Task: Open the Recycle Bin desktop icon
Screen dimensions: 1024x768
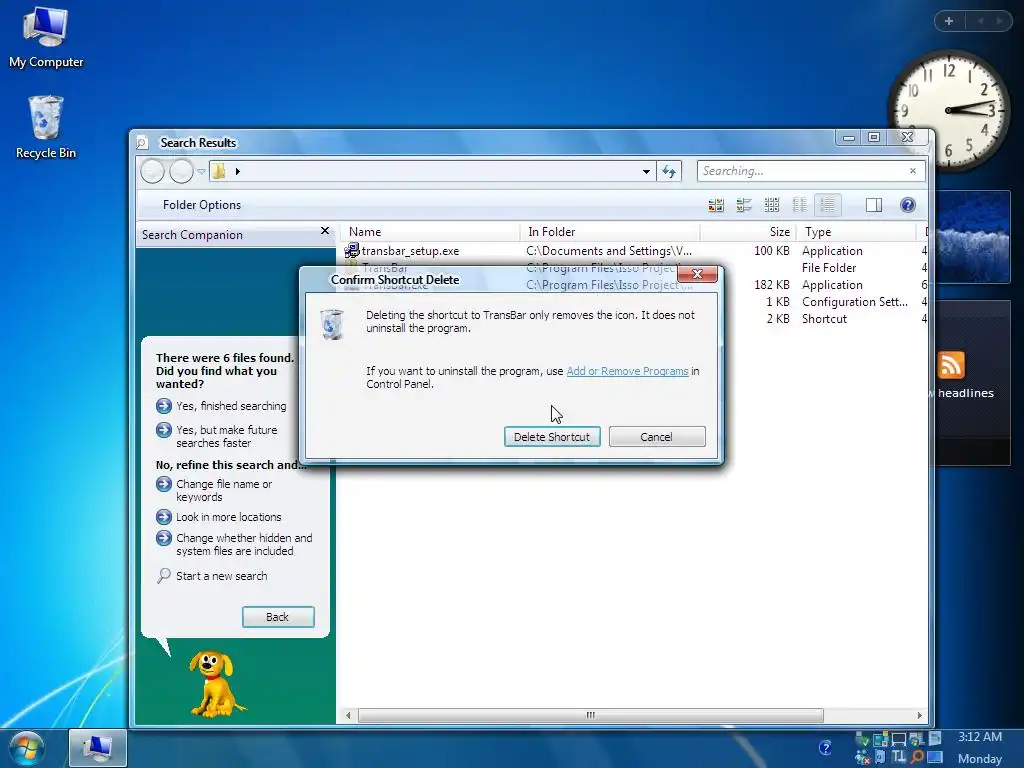Action: pyautogui.click(x=46, y=127)
